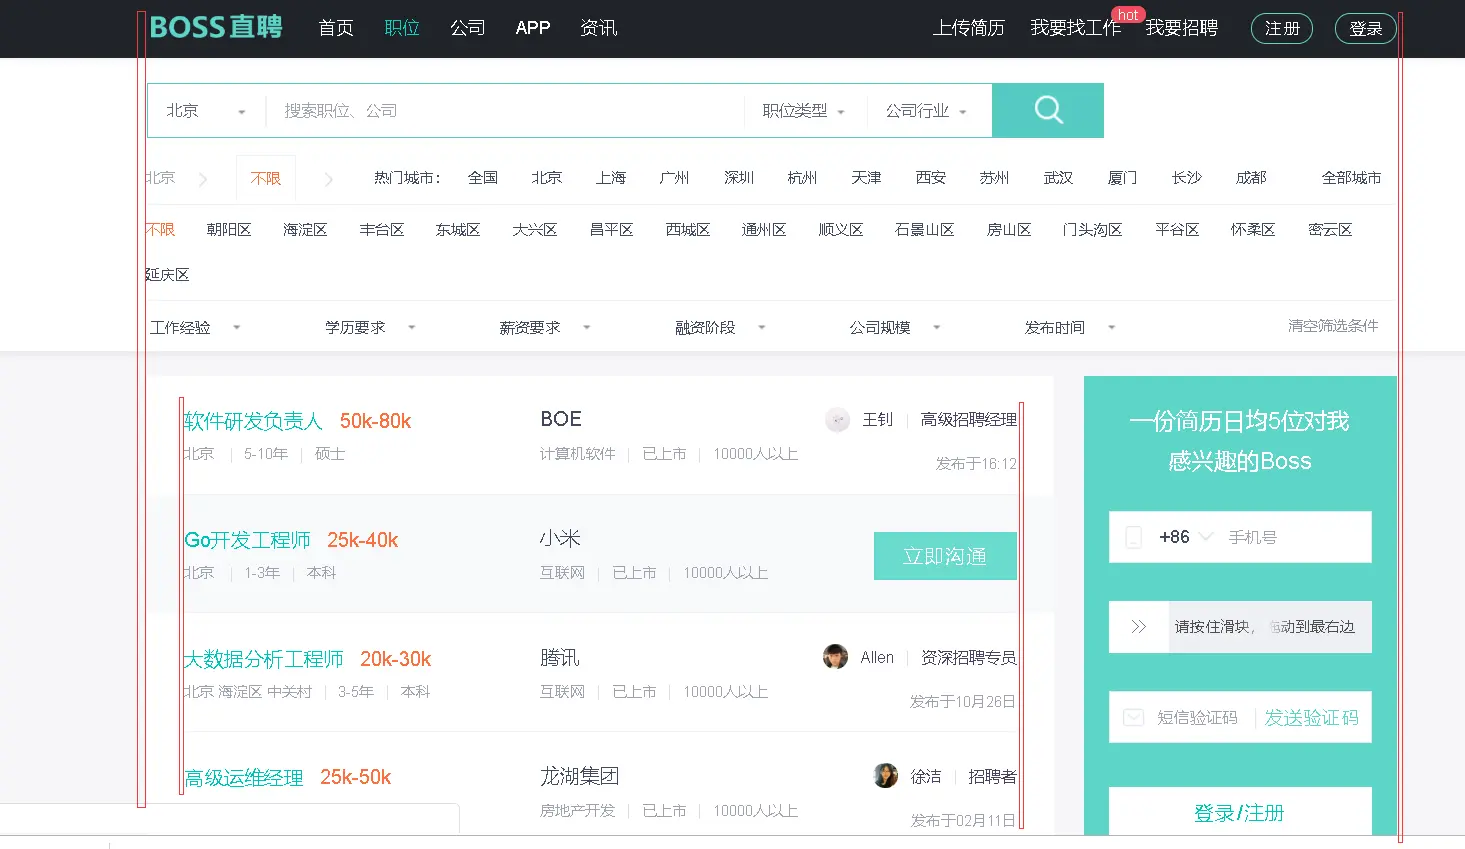This screenshot has width=1465, height=849.
Task: Open the 软件研发负责人 job listing
Action: 253,421
